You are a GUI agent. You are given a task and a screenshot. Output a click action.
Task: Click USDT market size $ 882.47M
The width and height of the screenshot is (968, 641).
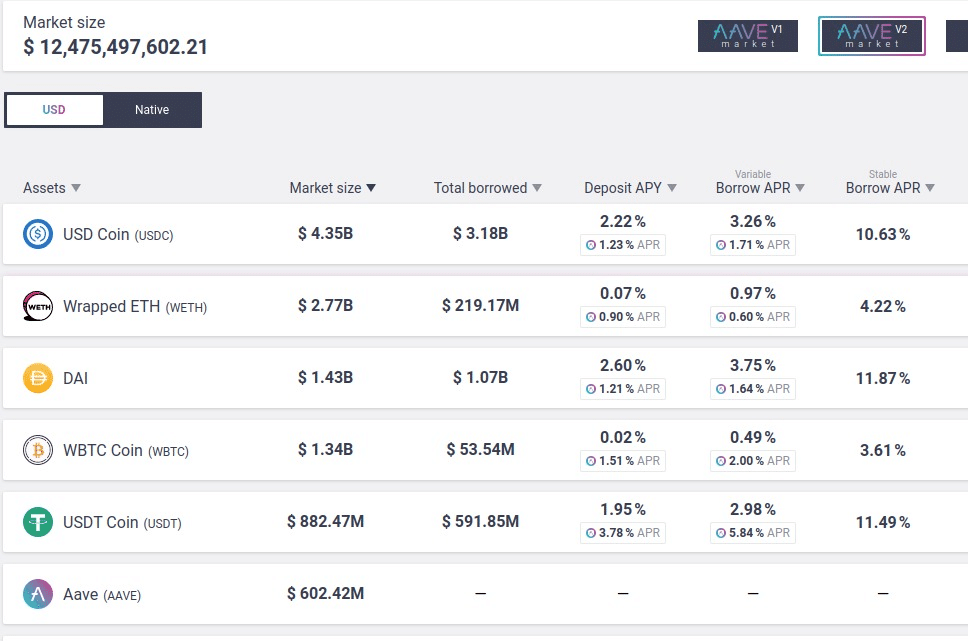[x=325, y=521]
